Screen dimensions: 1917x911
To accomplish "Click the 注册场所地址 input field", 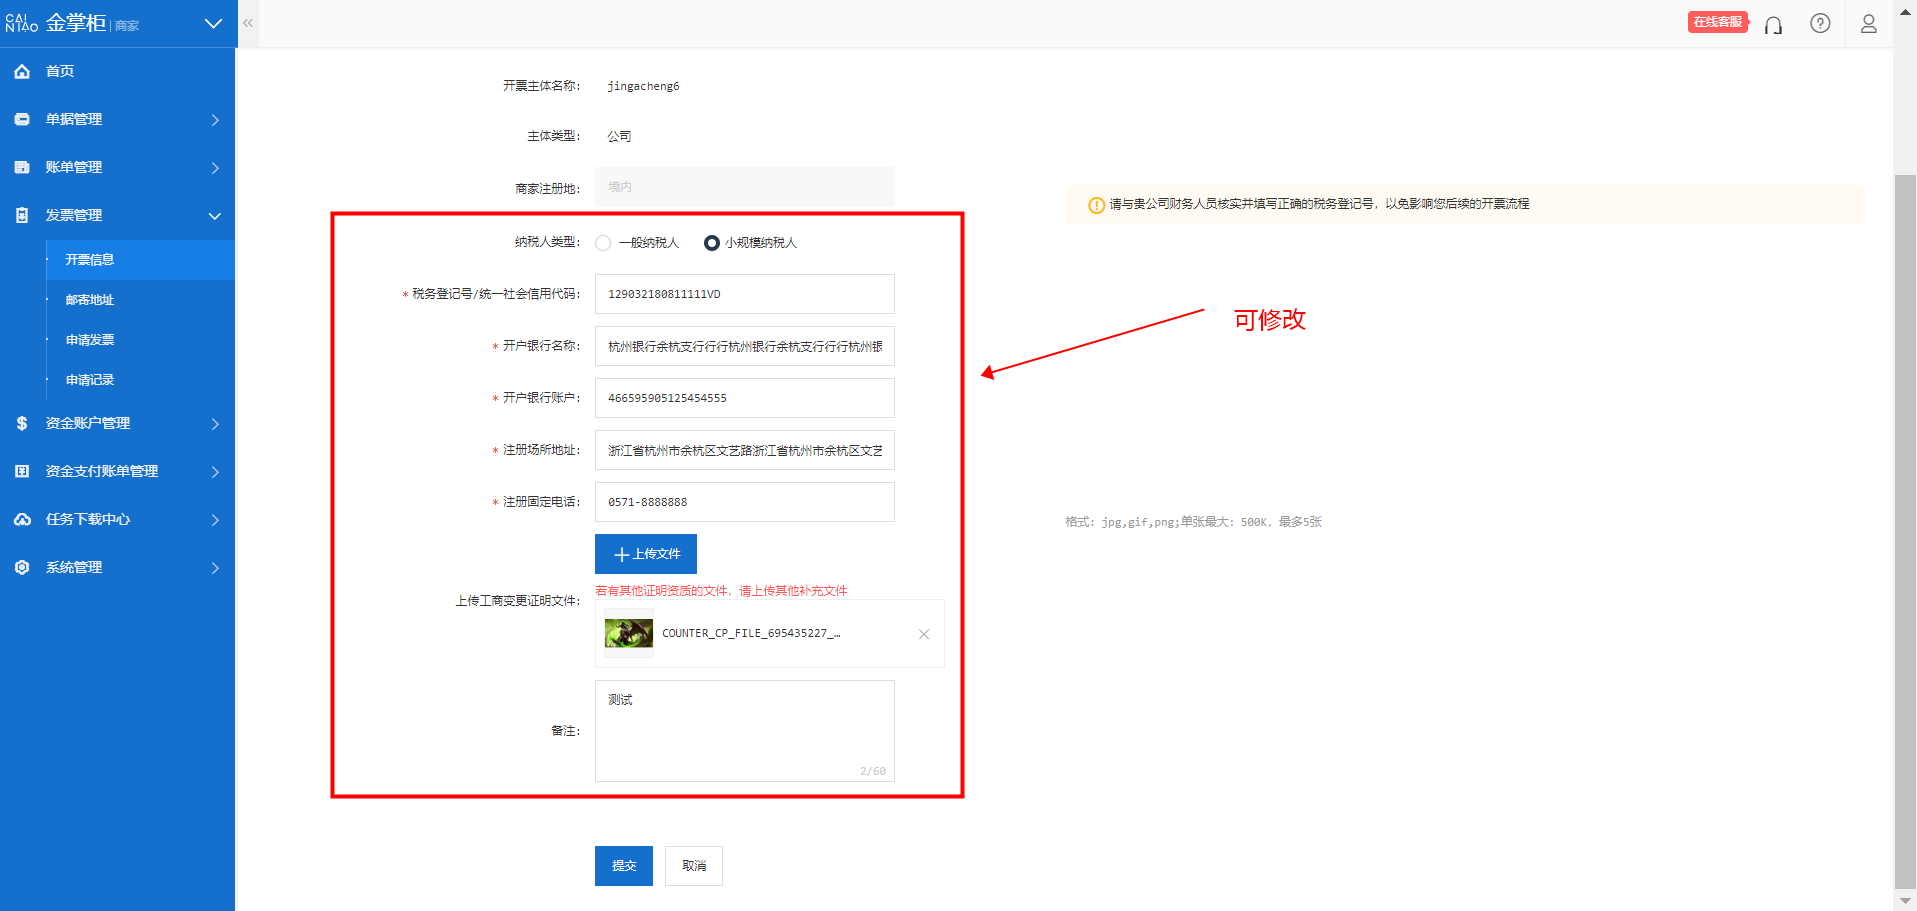I will pyautogui.click(x=745, y=450).
